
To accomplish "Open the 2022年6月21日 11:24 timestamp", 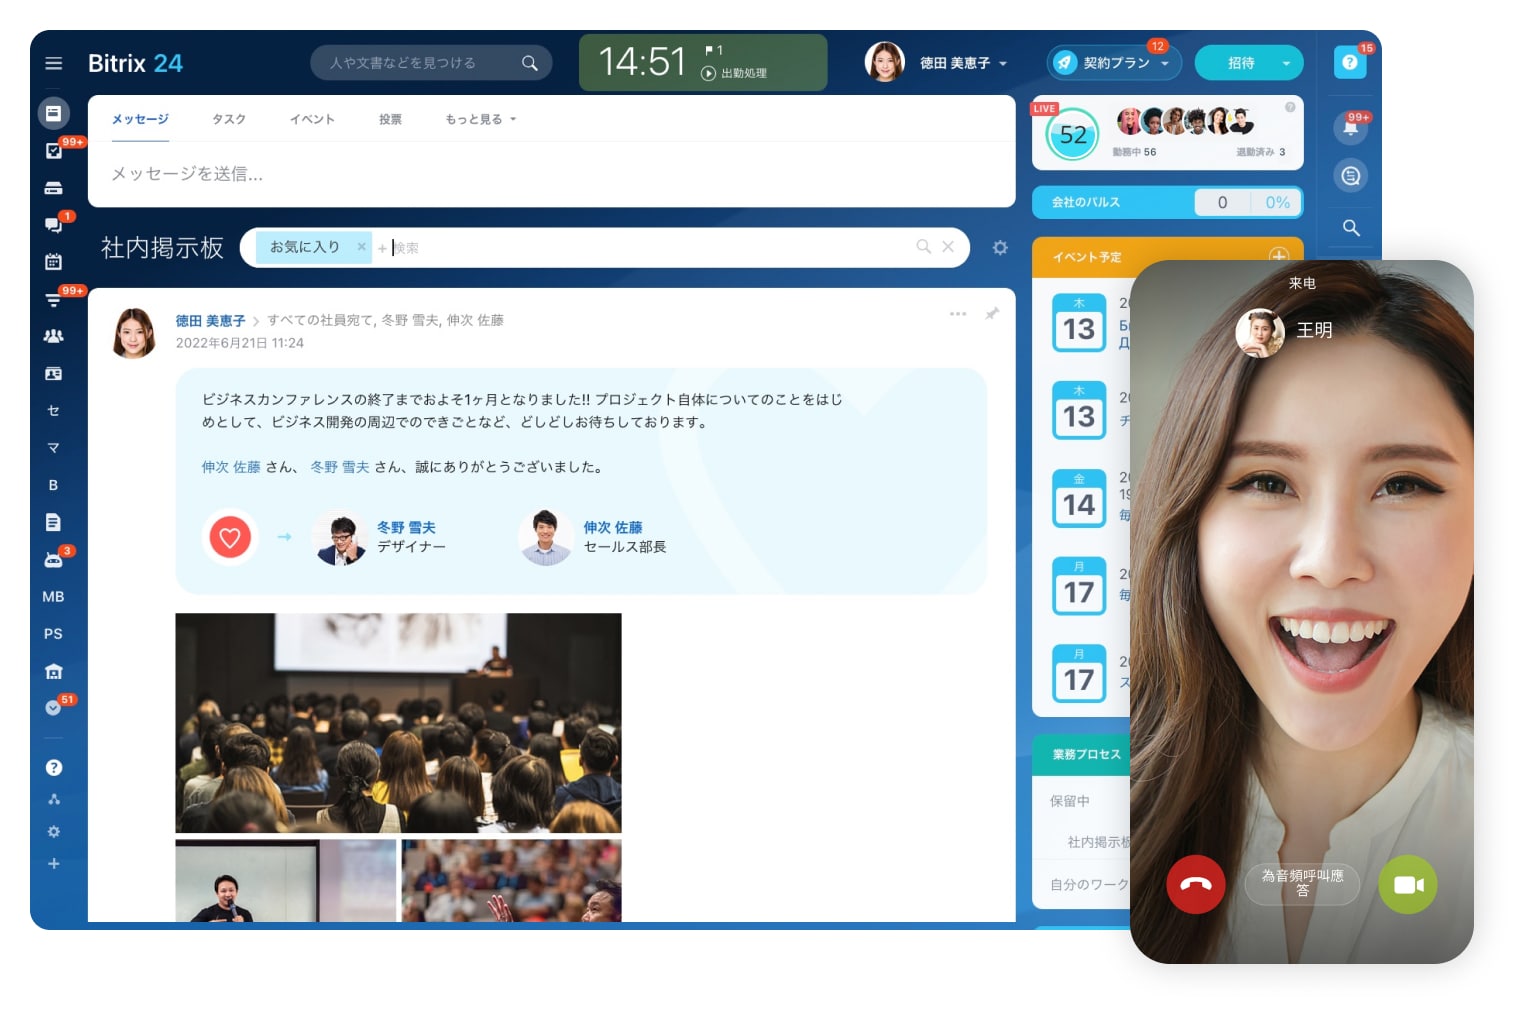I will [240, 343].
